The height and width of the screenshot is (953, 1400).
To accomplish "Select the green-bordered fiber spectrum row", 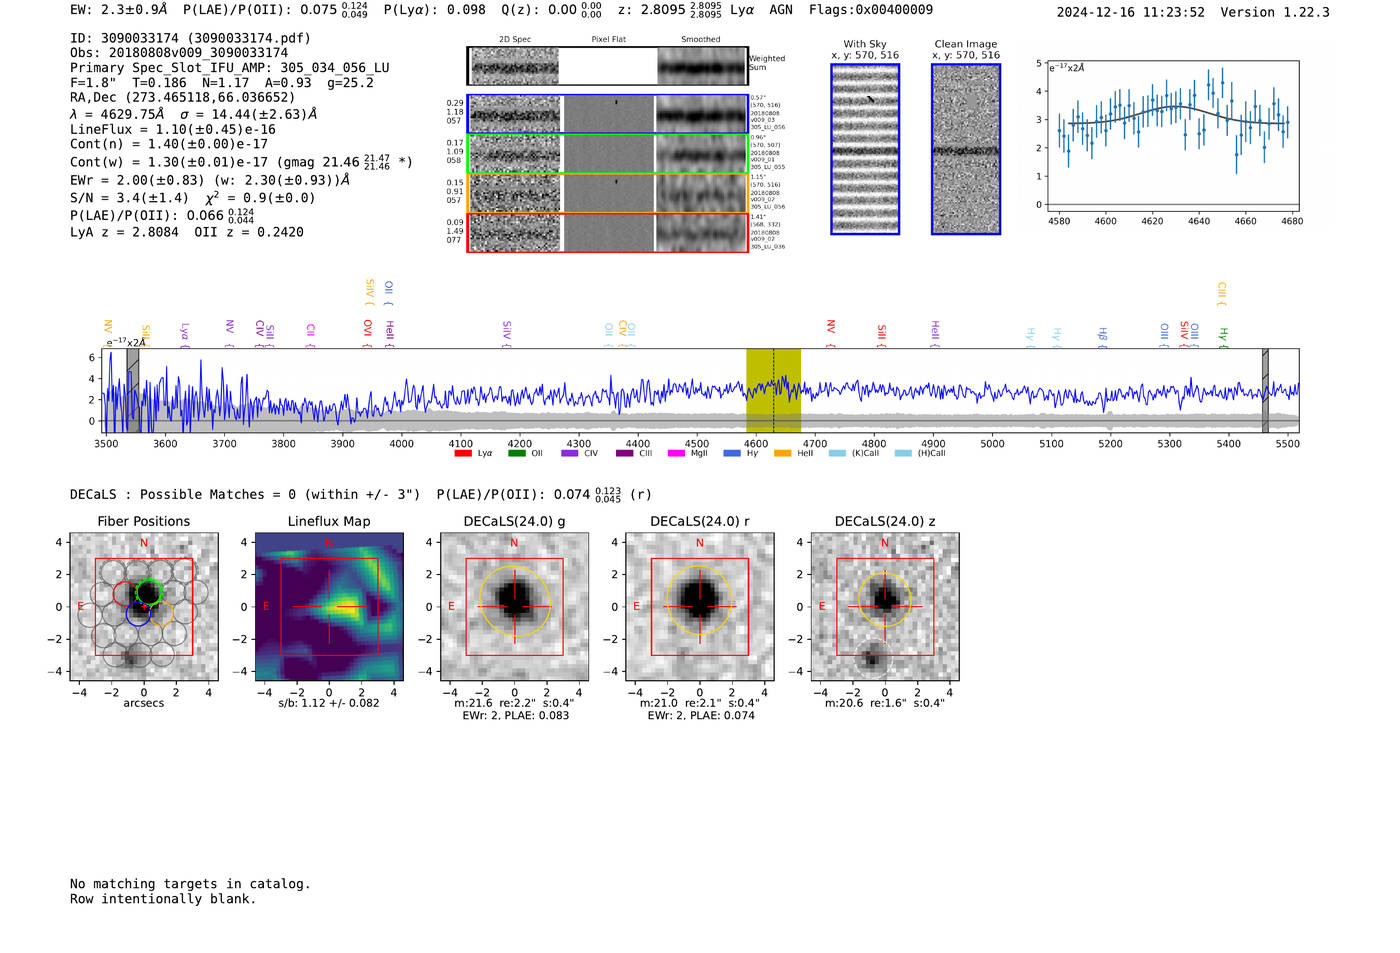I will click(608, 154).
